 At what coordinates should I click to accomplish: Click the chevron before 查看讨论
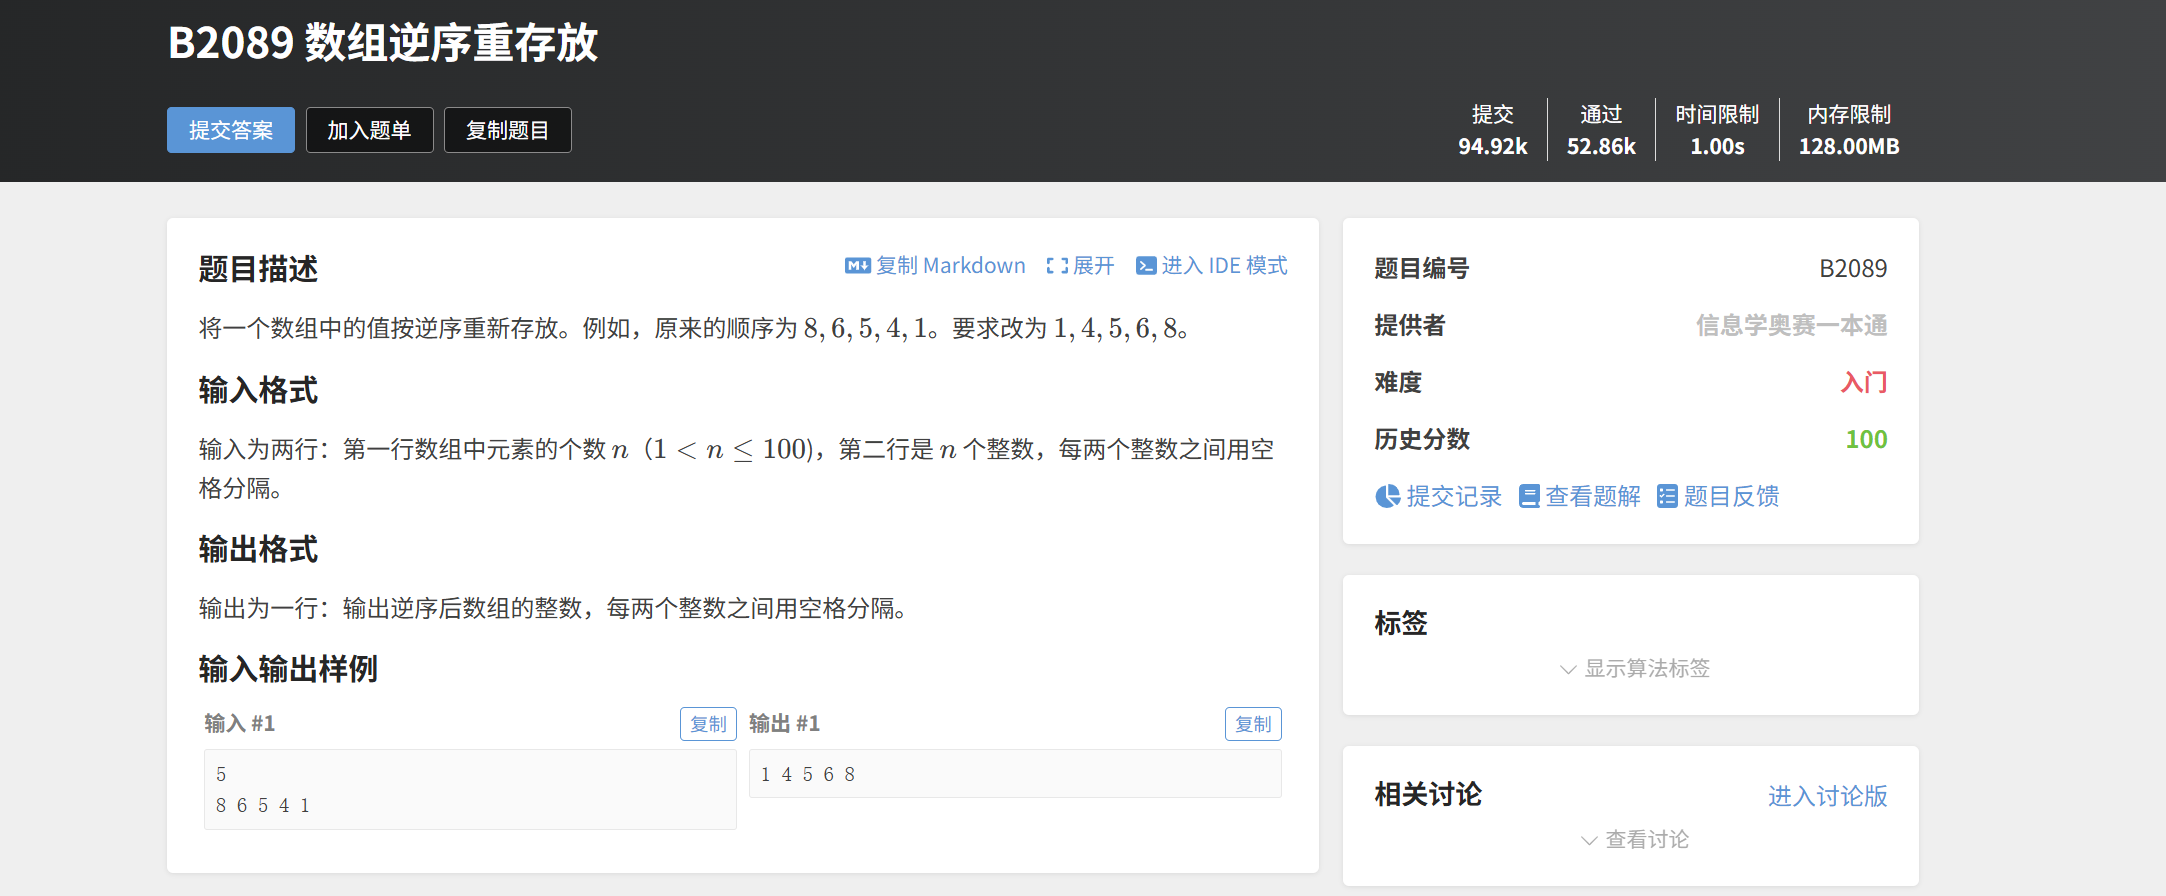click(1589, 840)
